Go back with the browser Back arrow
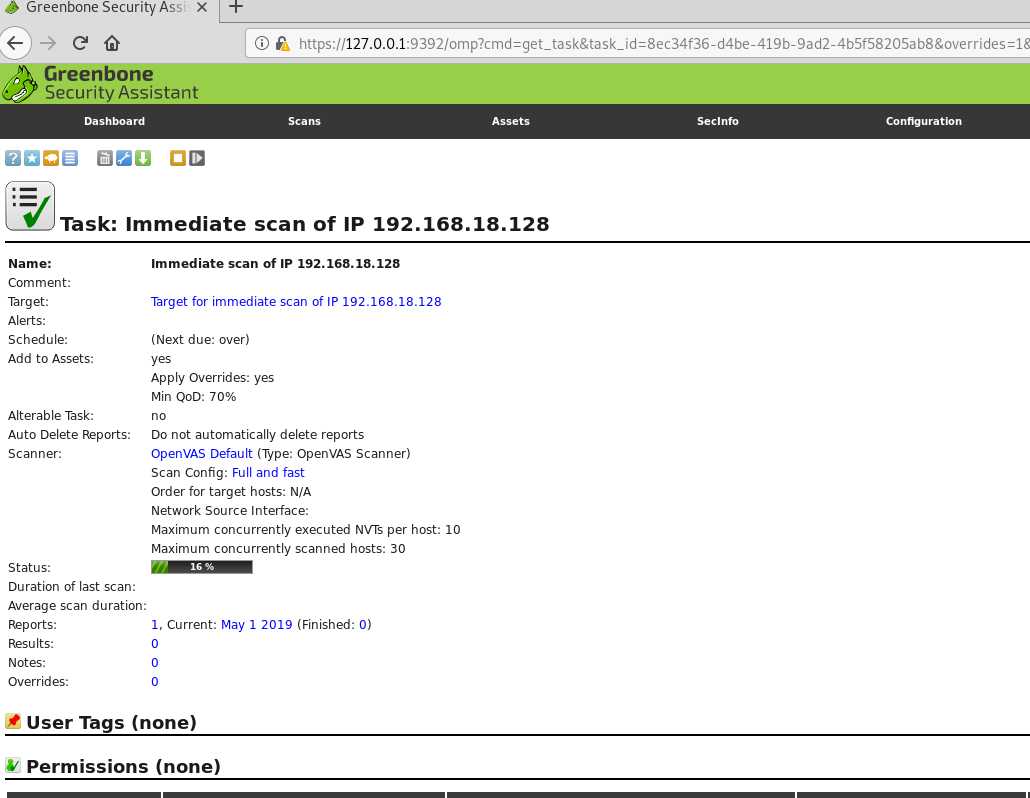This screenshot has height=798, width=1030. pyautogui.click(x=15, y=43)
